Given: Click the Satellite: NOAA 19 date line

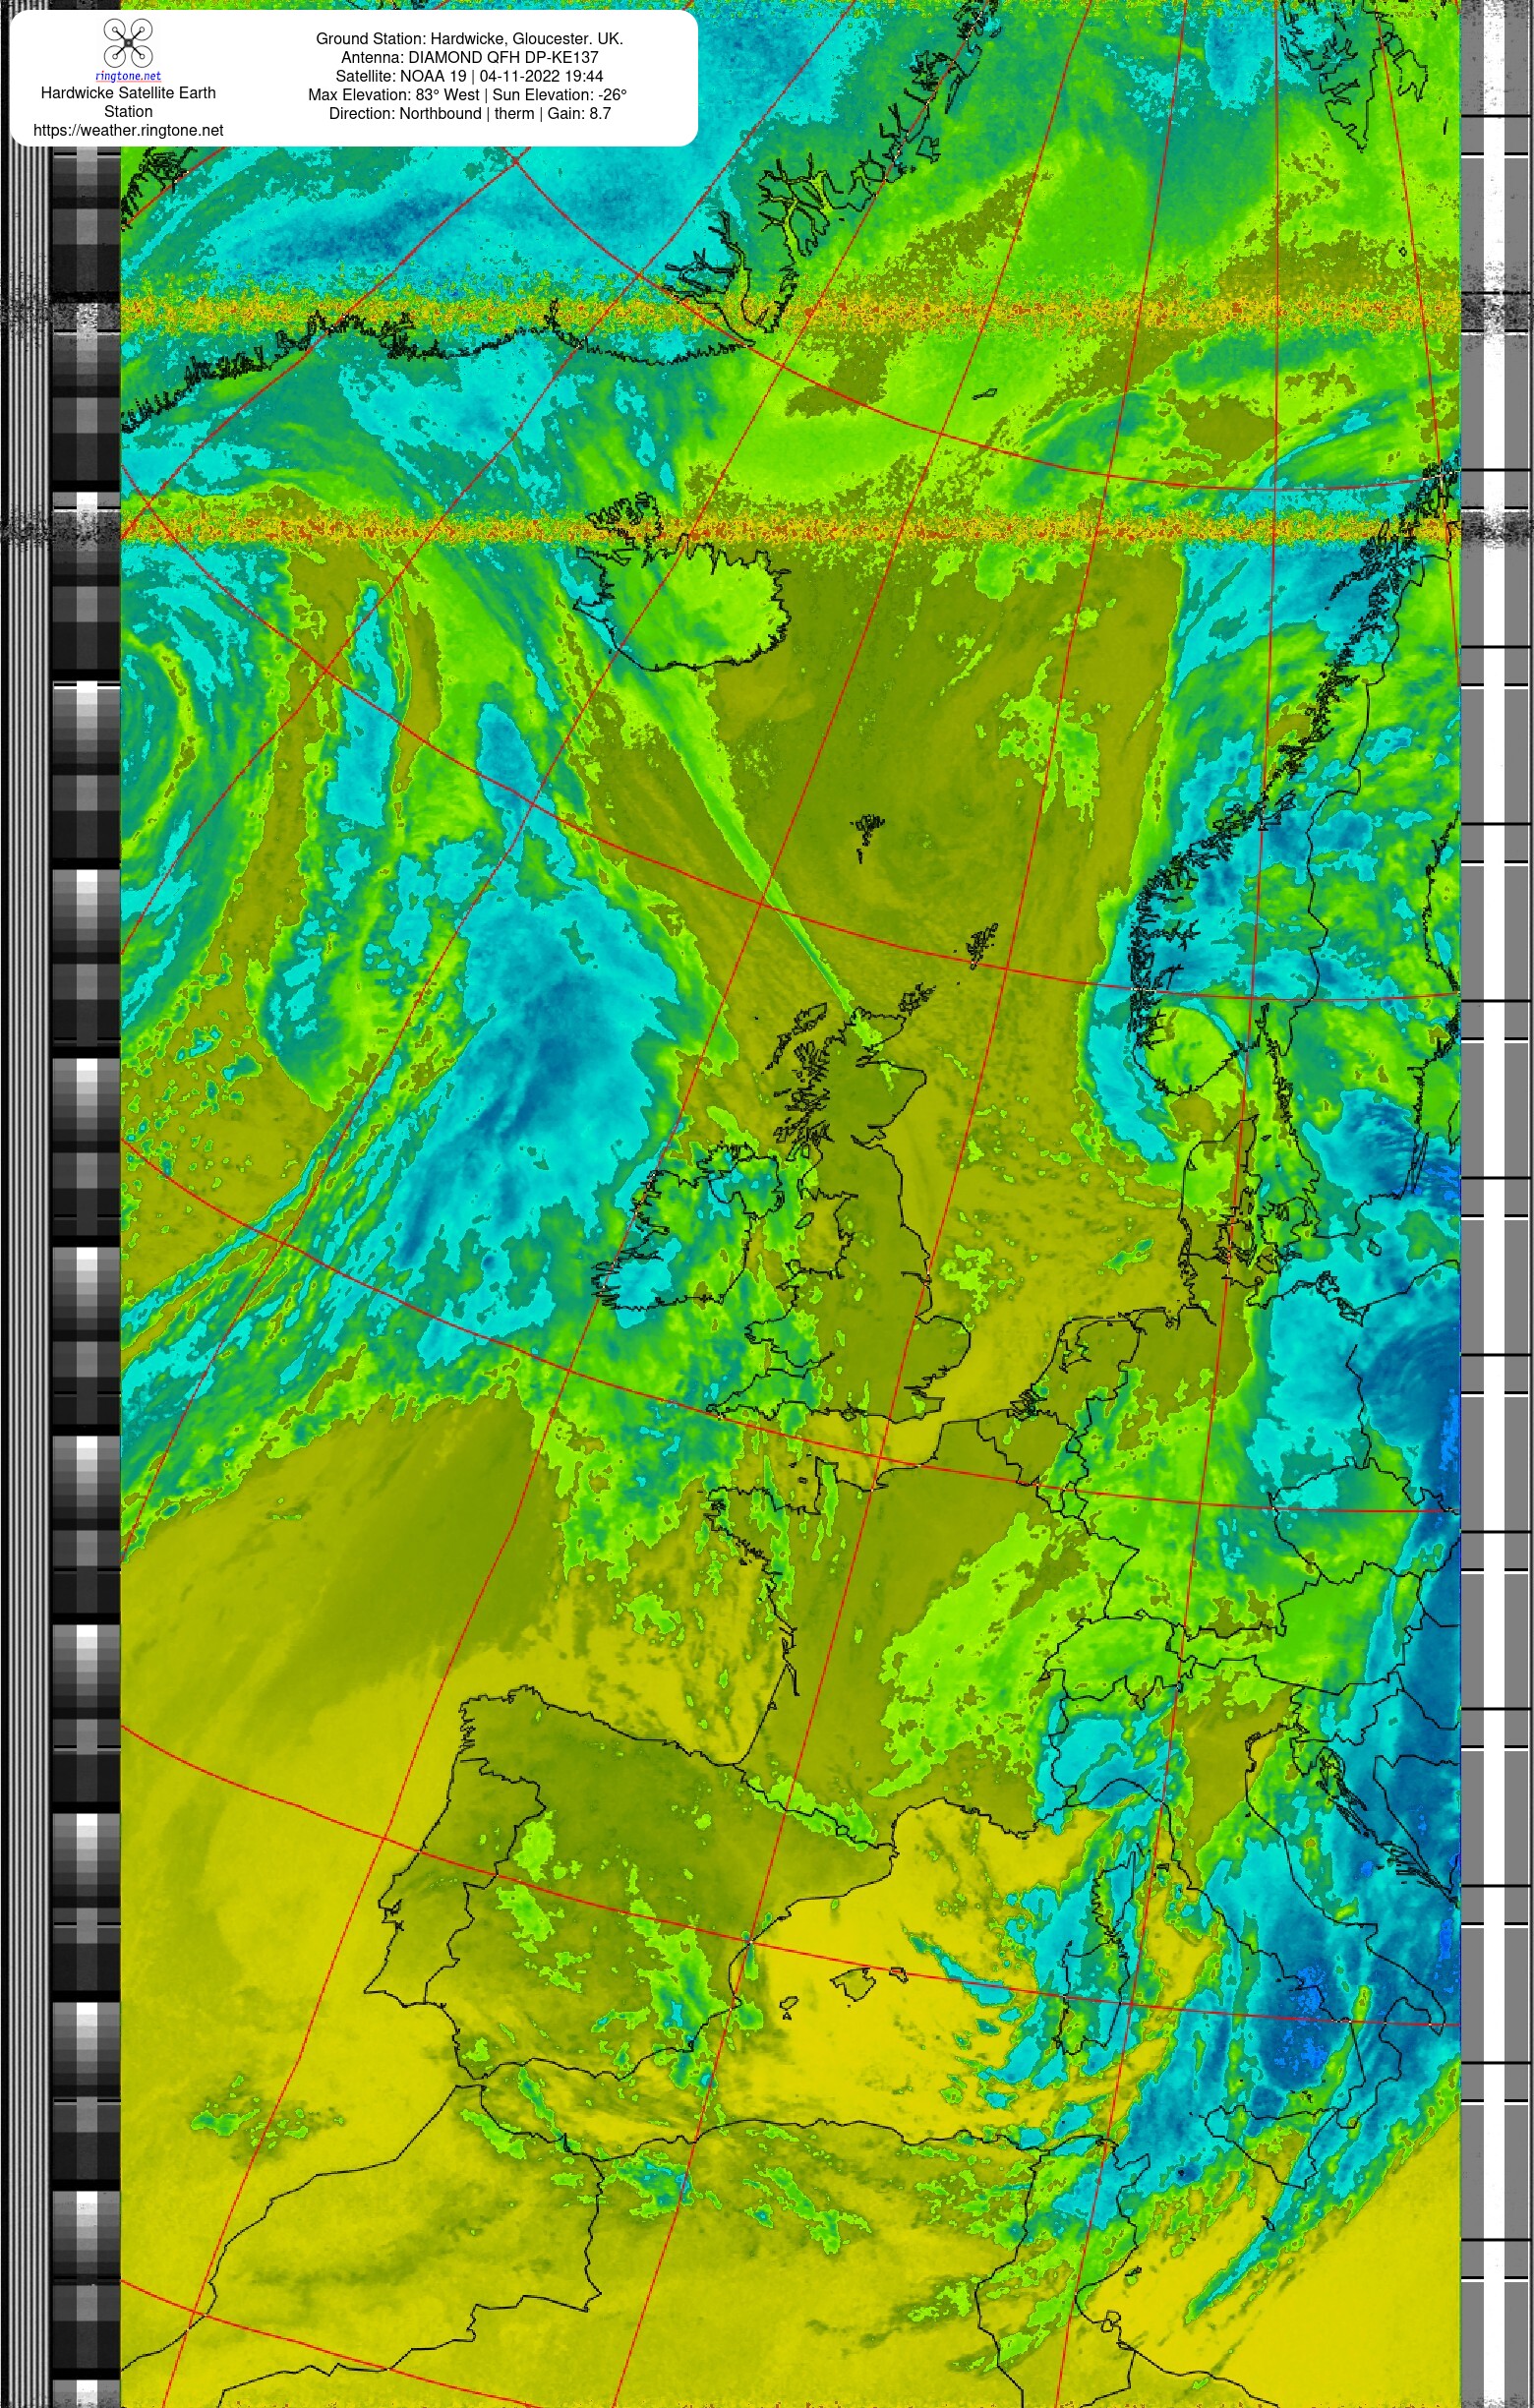Looking at the screenshot, I should [469, 76].
